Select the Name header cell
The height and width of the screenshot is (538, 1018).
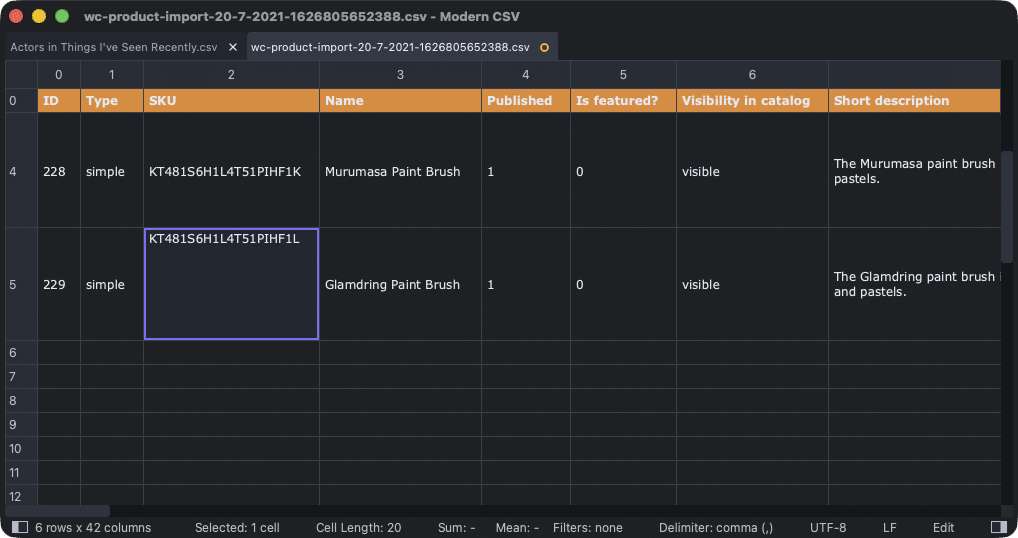pyautogui.click(x=400, y=101)
